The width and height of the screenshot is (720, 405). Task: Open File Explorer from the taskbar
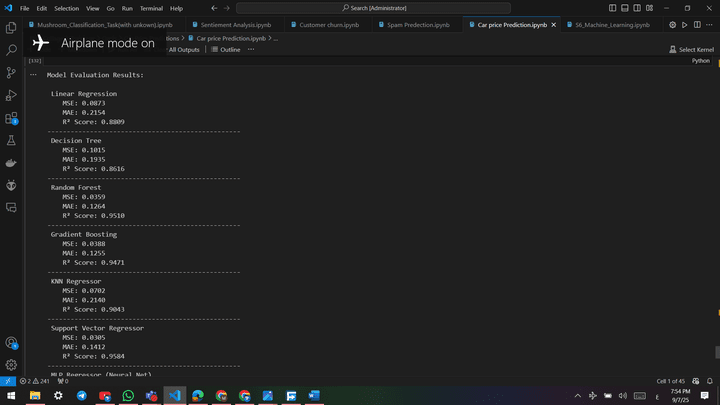pyautogui.click(x=35, y=395)
